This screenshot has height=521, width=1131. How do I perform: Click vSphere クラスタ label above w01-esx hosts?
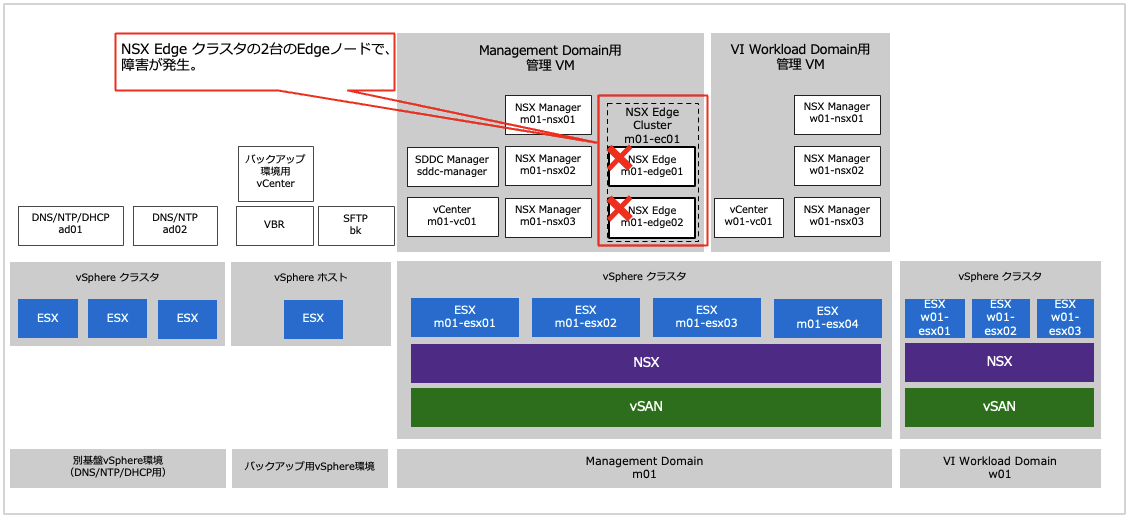[x=1000, y=276]
